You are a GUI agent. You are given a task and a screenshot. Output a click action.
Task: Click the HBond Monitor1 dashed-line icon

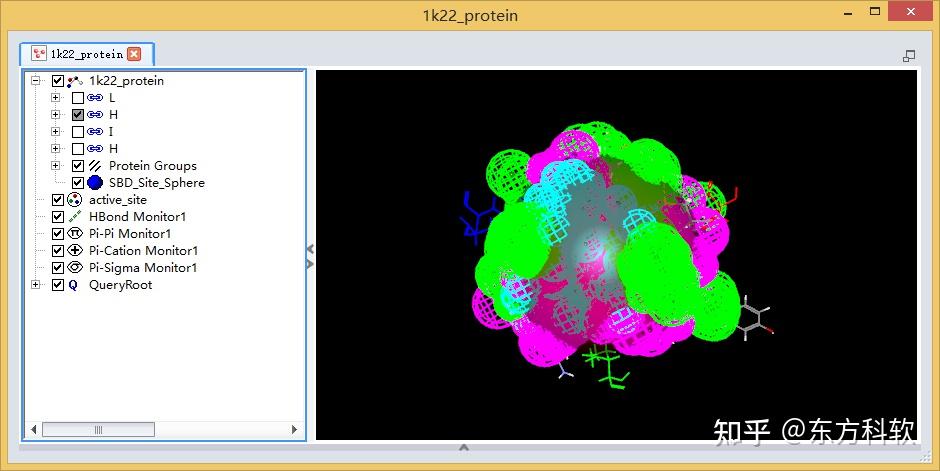[x=75, y=217]
